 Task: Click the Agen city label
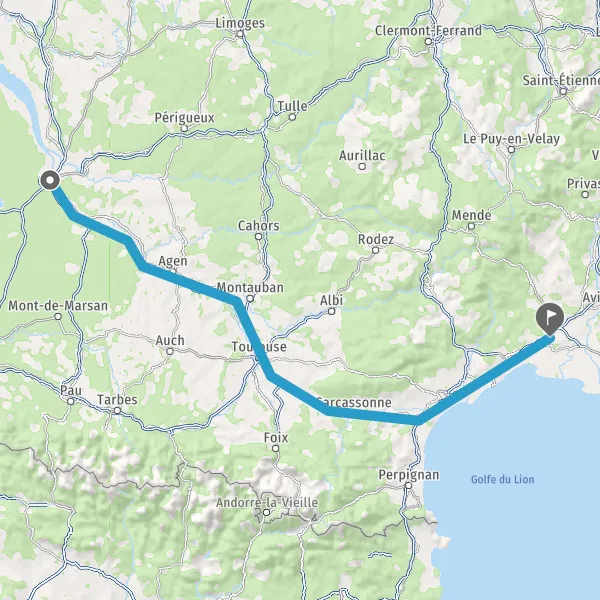pyautogui.click(x=173, y=261)
